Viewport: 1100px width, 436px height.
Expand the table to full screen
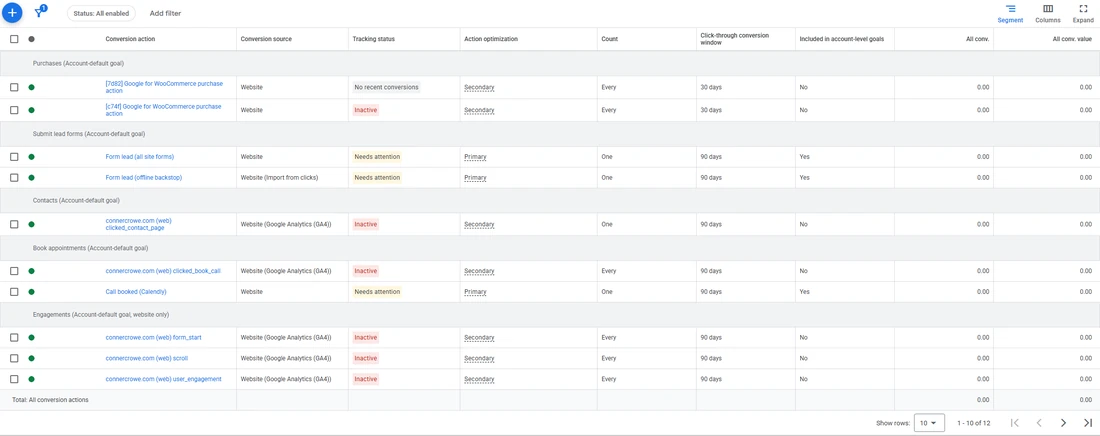click(x=1083, y=13)
